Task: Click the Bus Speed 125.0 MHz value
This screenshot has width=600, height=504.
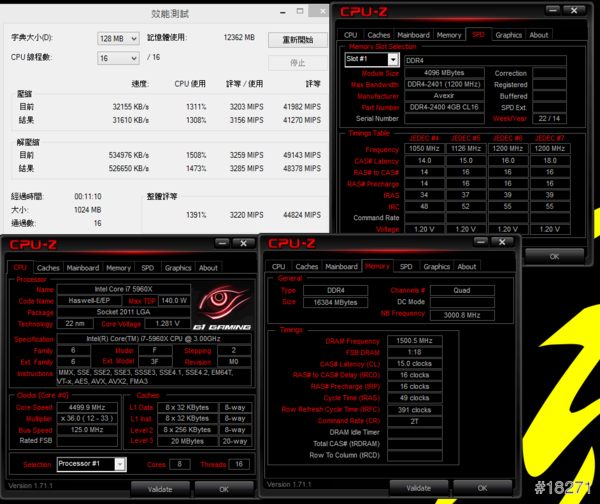Action: 87,430
